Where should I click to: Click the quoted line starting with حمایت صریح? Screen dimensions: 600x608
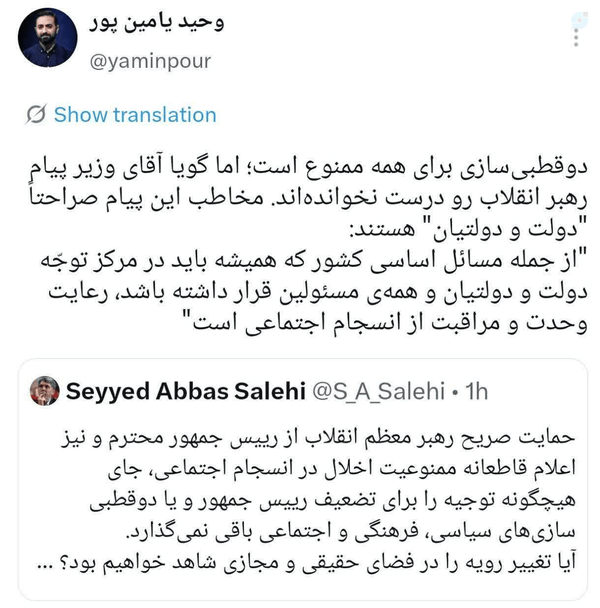click(318, 439)
